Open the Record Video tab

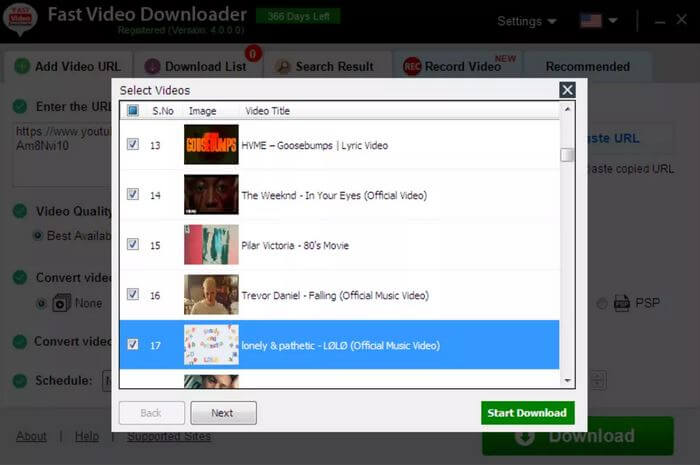point(458,66)
